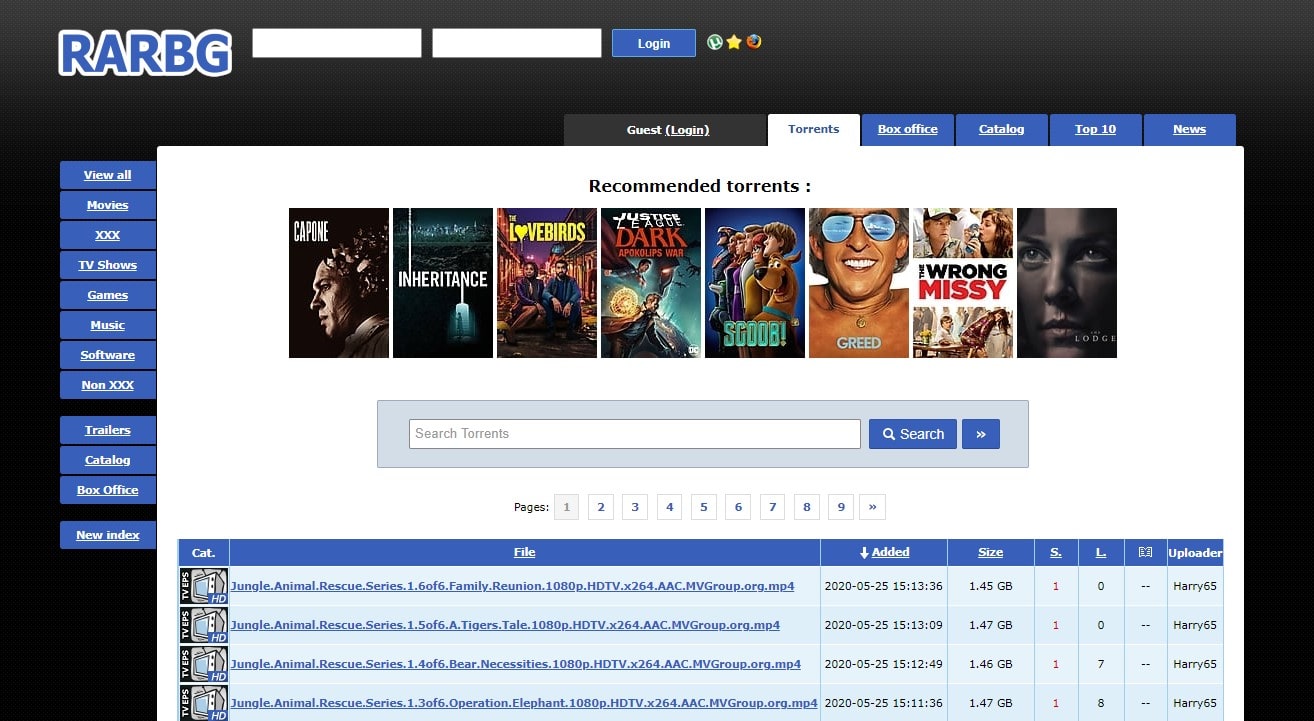Open Trailers in the sidebar
The height and width of the screenshot is (721, 1314).
108,430
